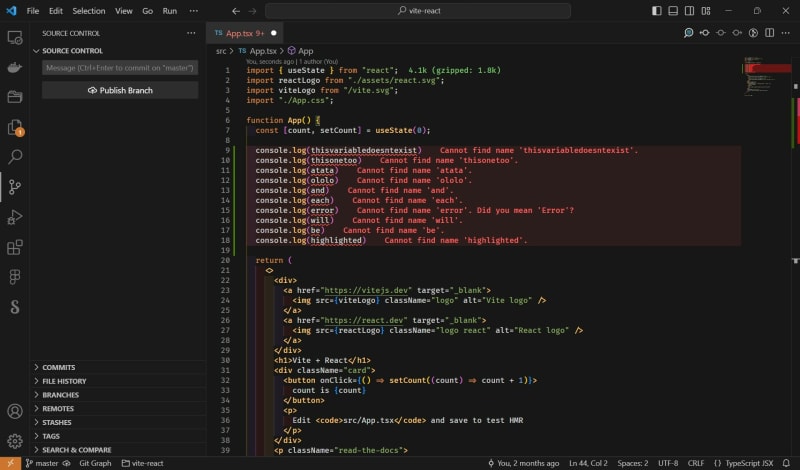Click the App.tsx breadcrumb
The image size is (800, 470).
pos(258,51)
